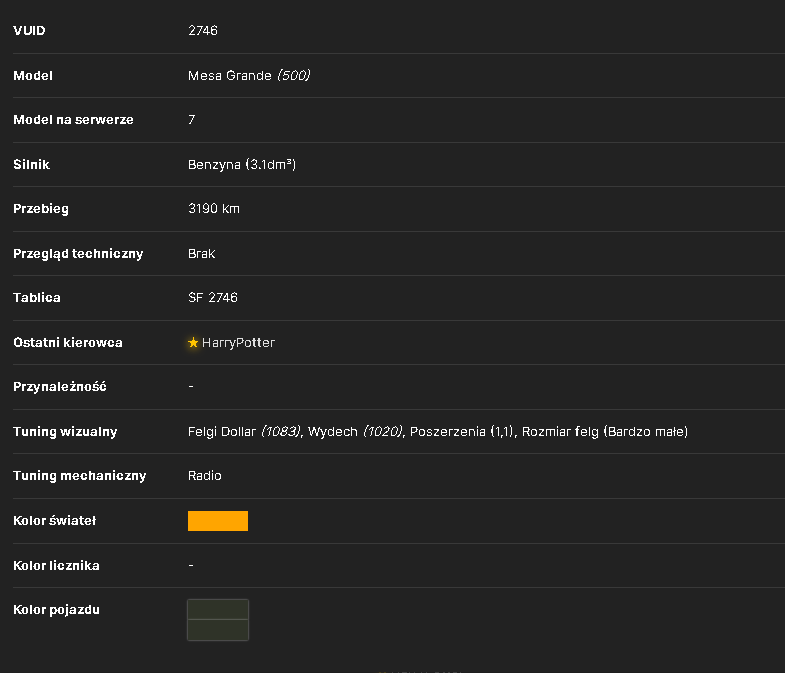Select the upper Kolor pojazdu swatch

pos(218,609)
